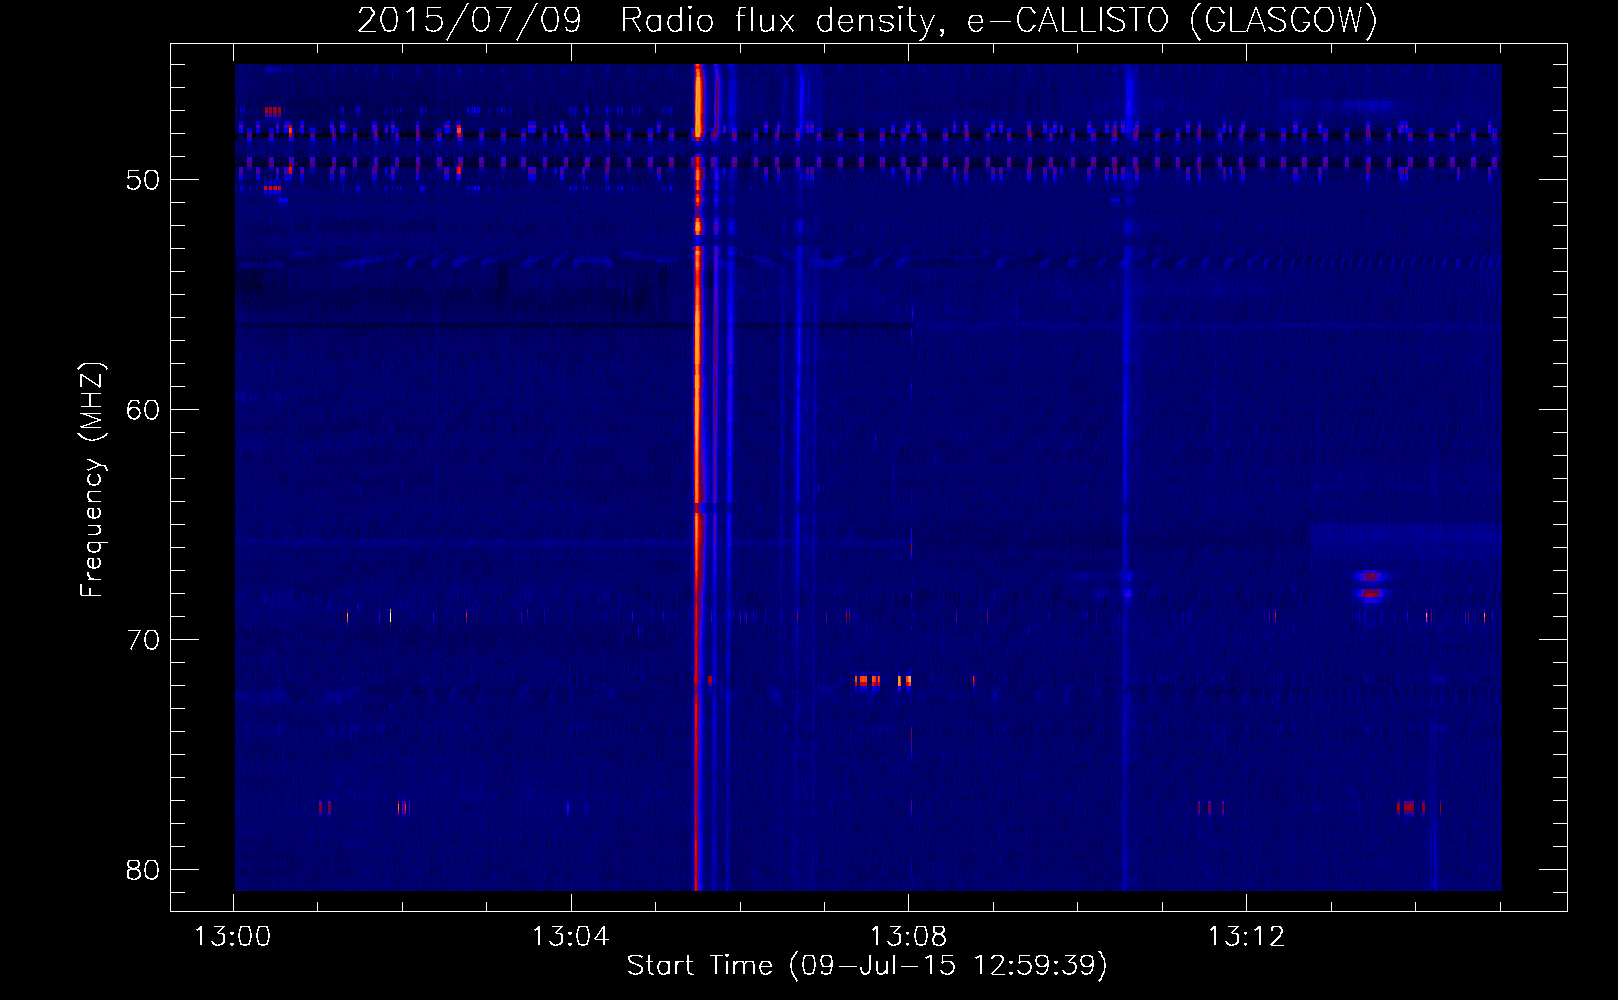Click the 70 MHz frequency tick label

pos(143,640)
